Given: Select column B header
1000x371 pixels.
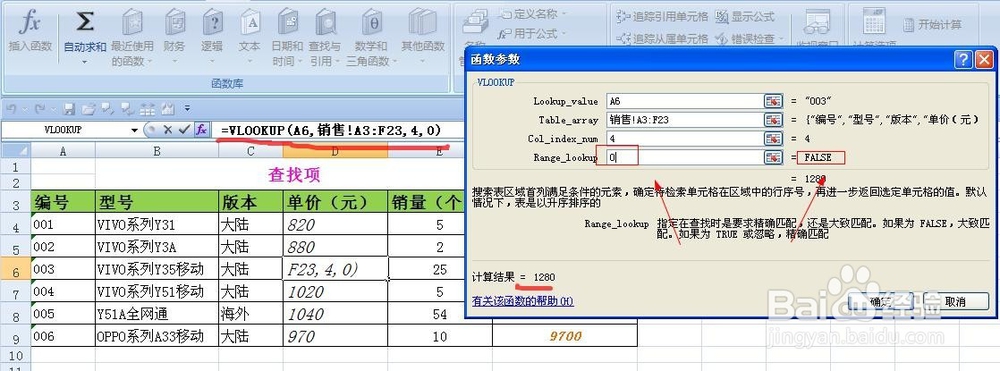Looking at the screenshot, I should coord(157,150).
